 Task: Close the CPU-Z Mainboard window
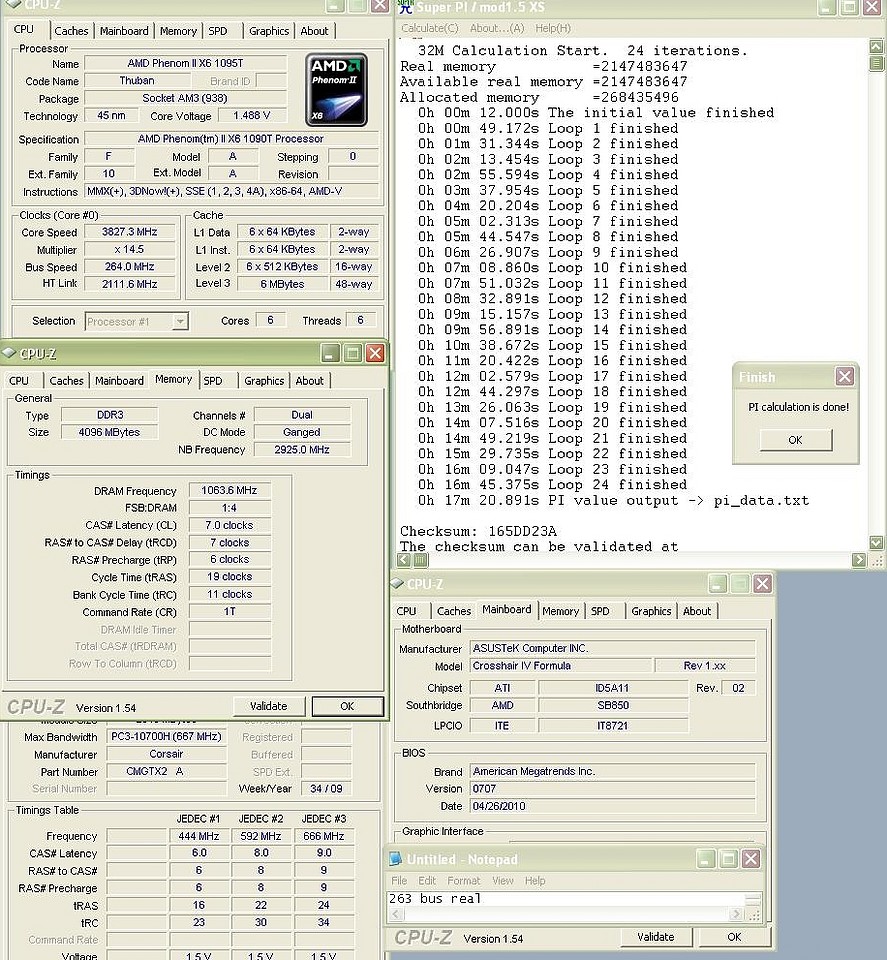[x=762, y=583]
